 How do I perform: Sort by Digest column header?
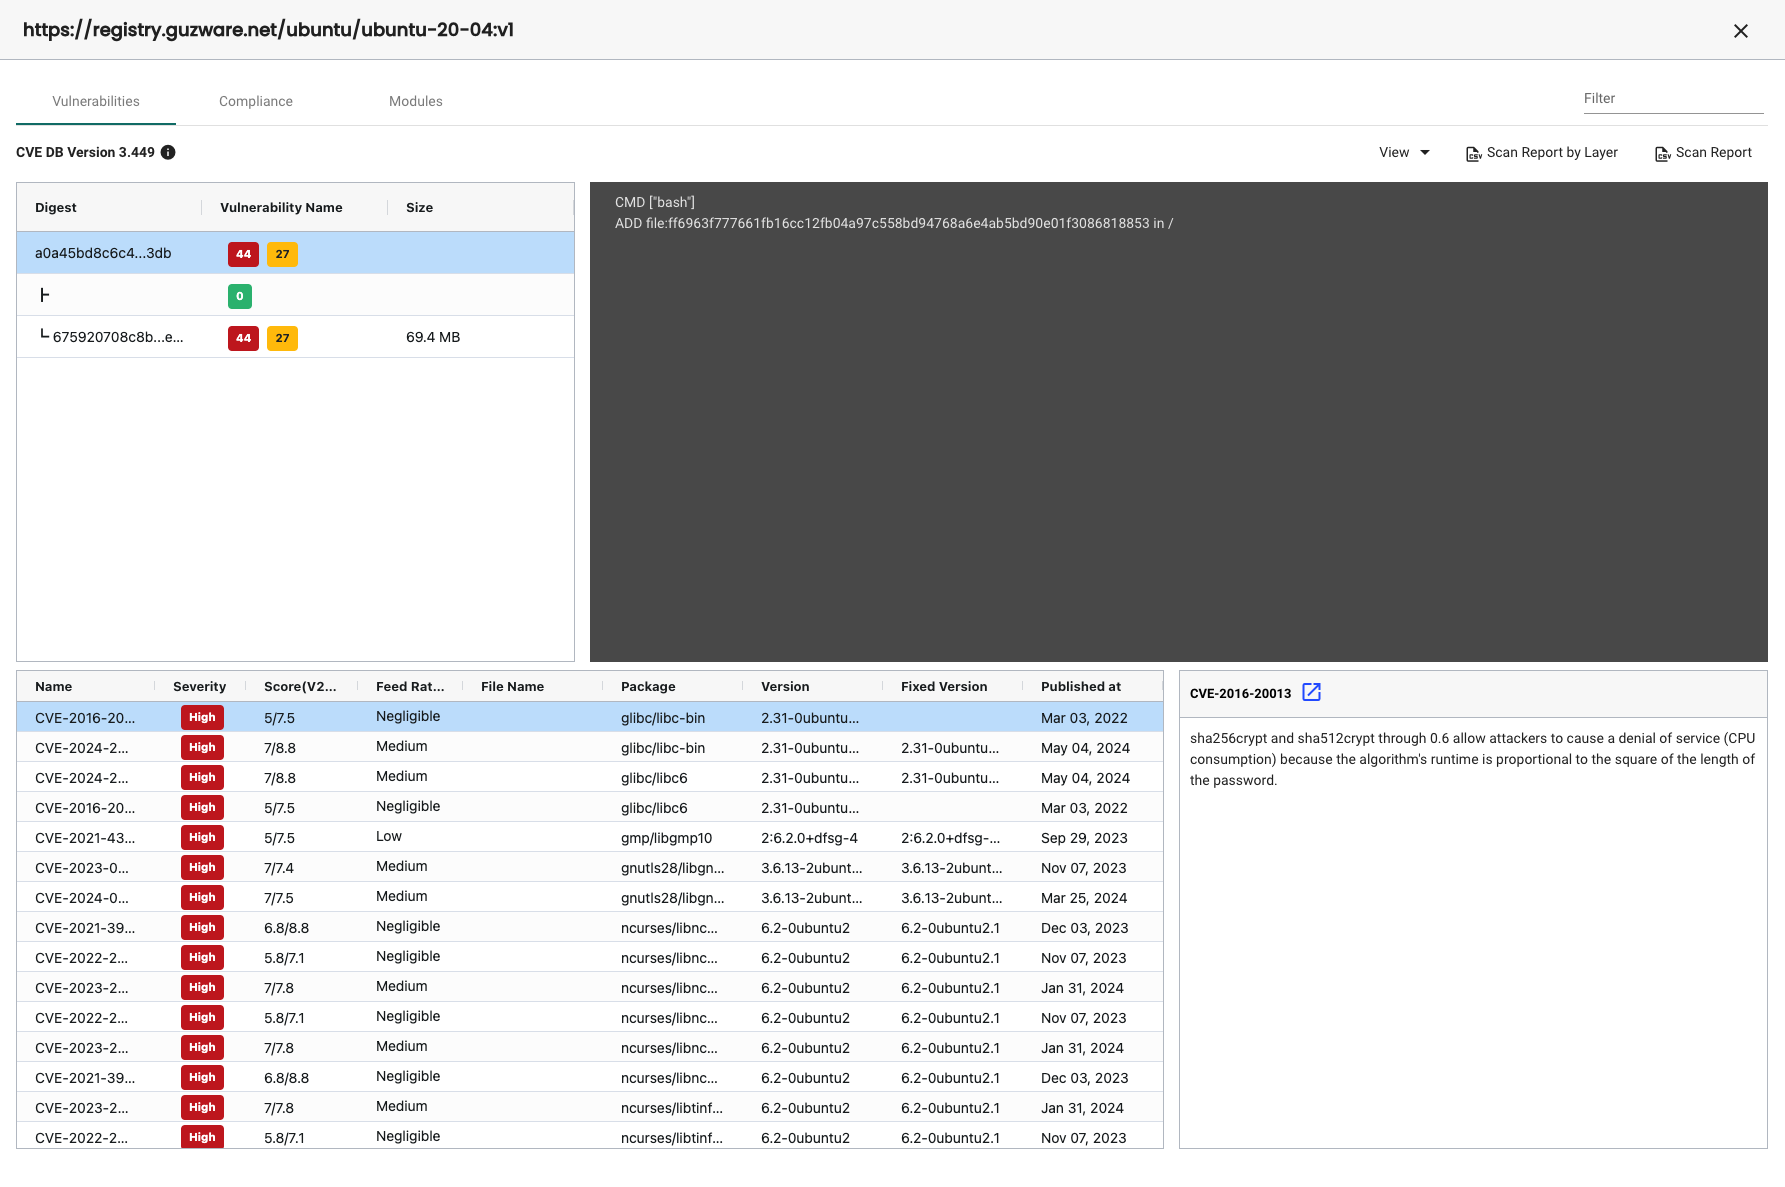[56, 207]
